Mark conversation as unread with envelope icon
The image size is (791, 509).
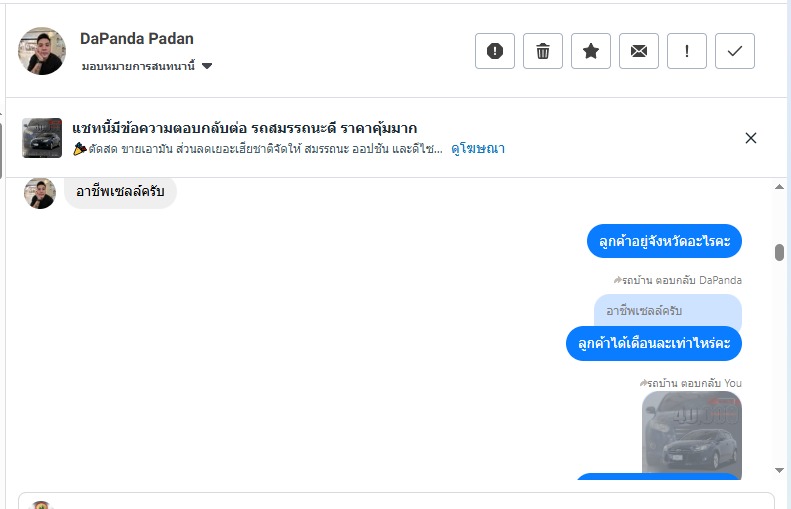tap(639, 51)
